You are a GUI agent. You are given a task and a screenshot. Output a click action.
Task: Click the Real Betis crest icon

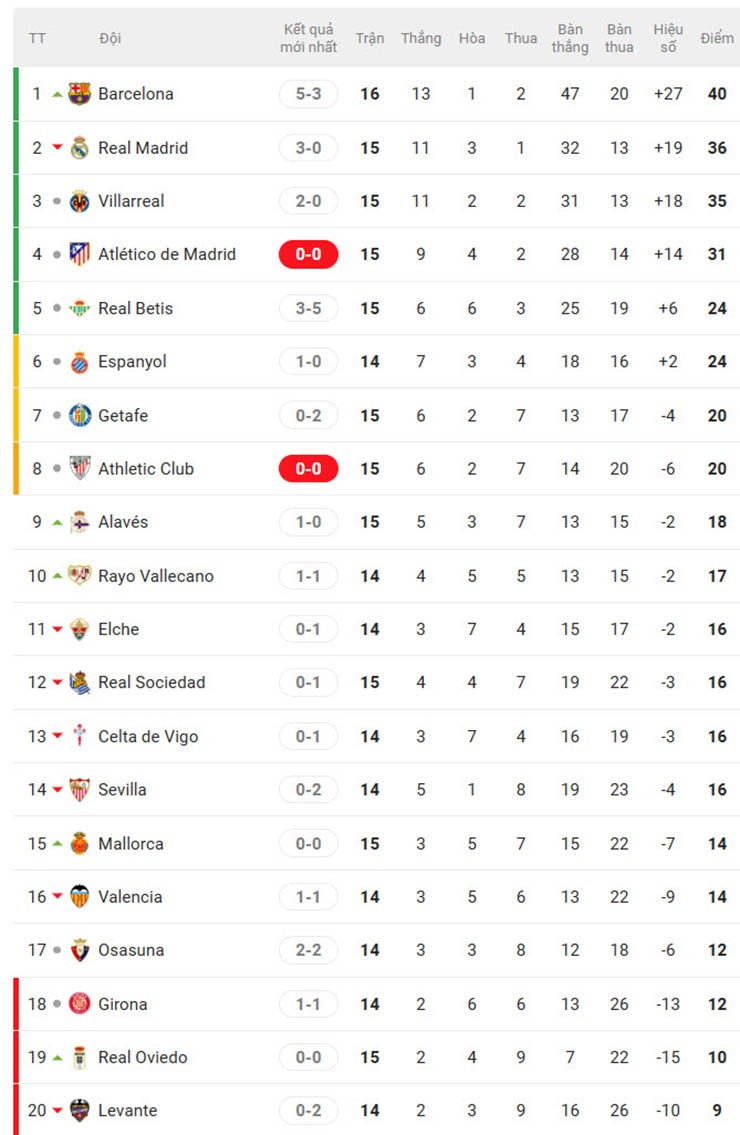[80, 308]
